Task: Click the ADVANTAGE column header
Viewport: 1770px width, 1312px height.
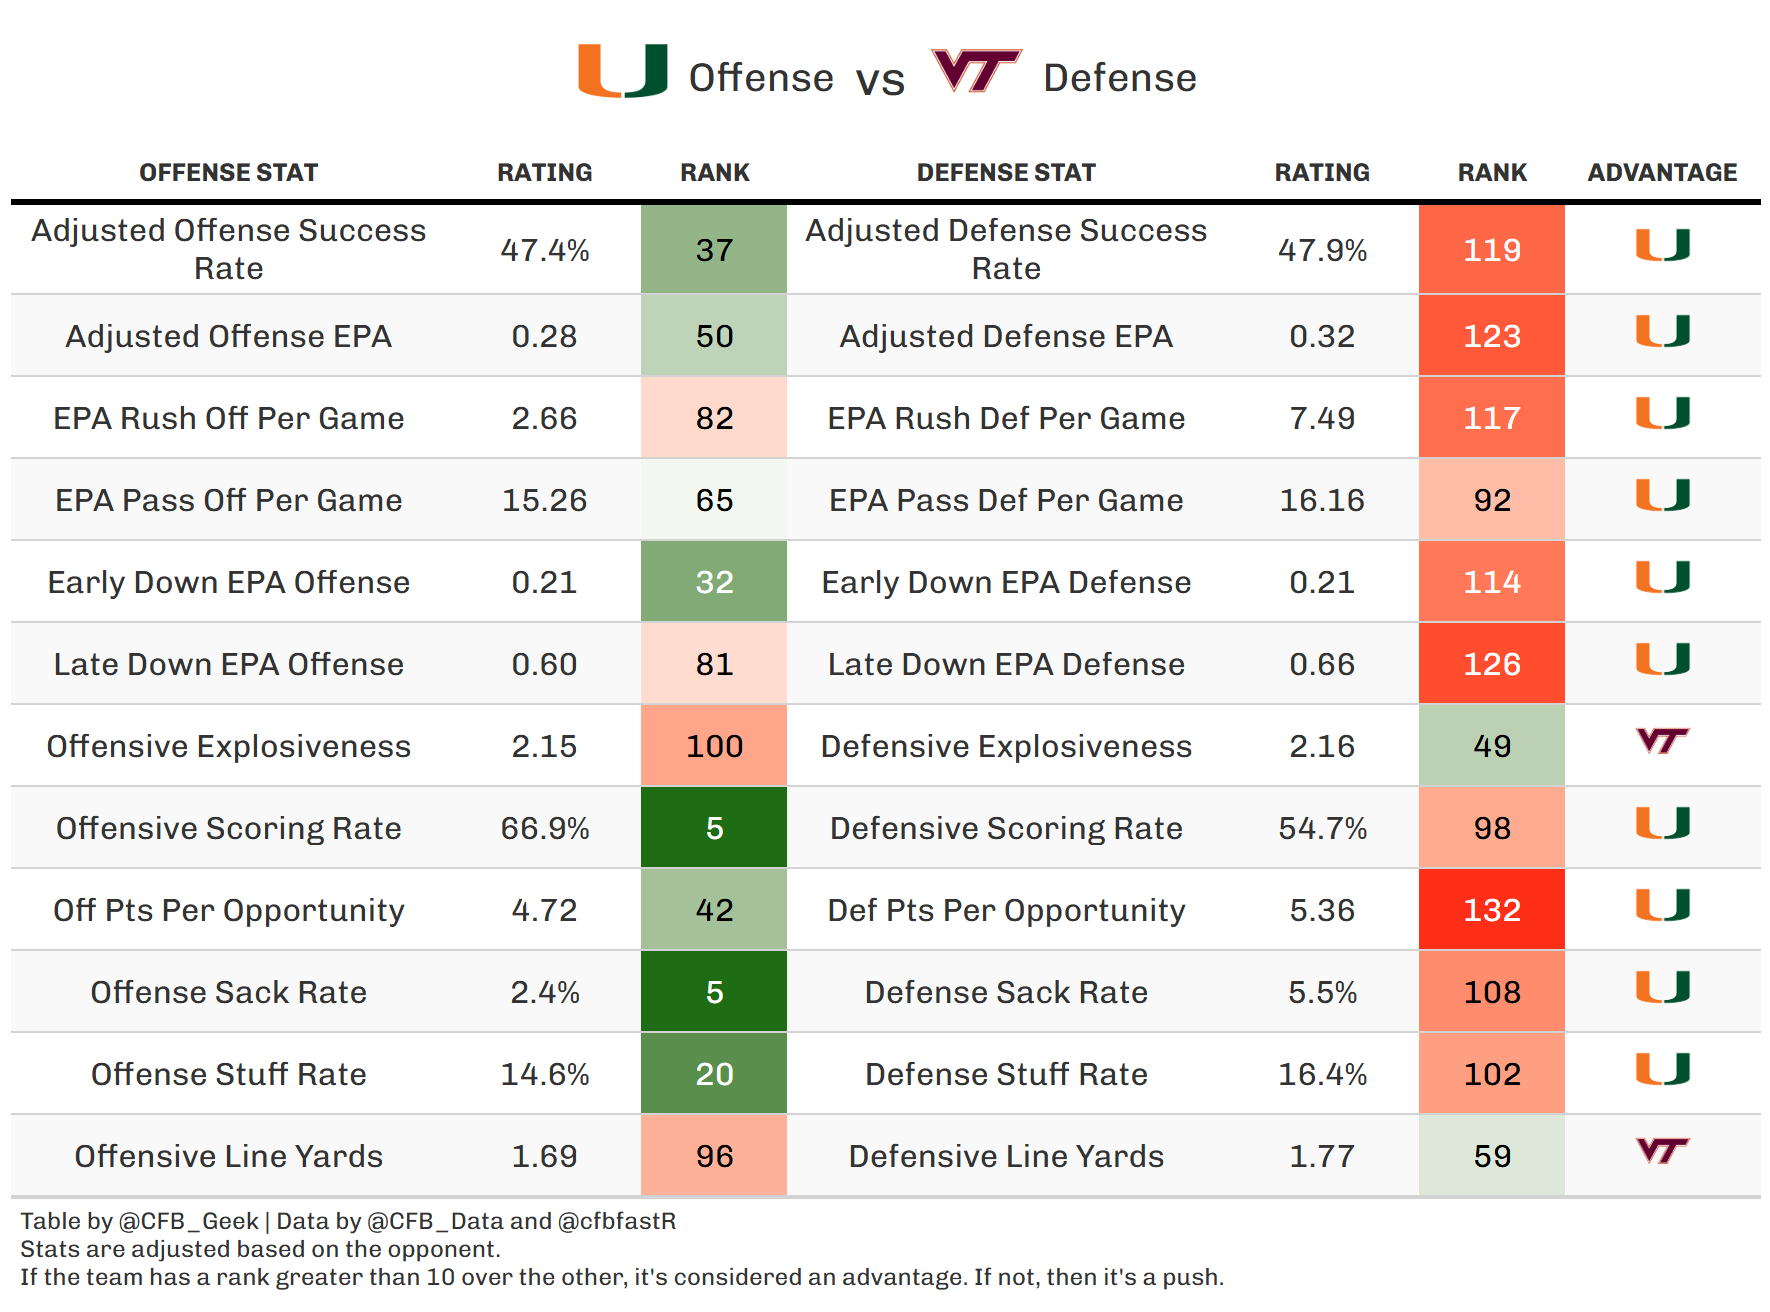Action: coord(1662,173)
